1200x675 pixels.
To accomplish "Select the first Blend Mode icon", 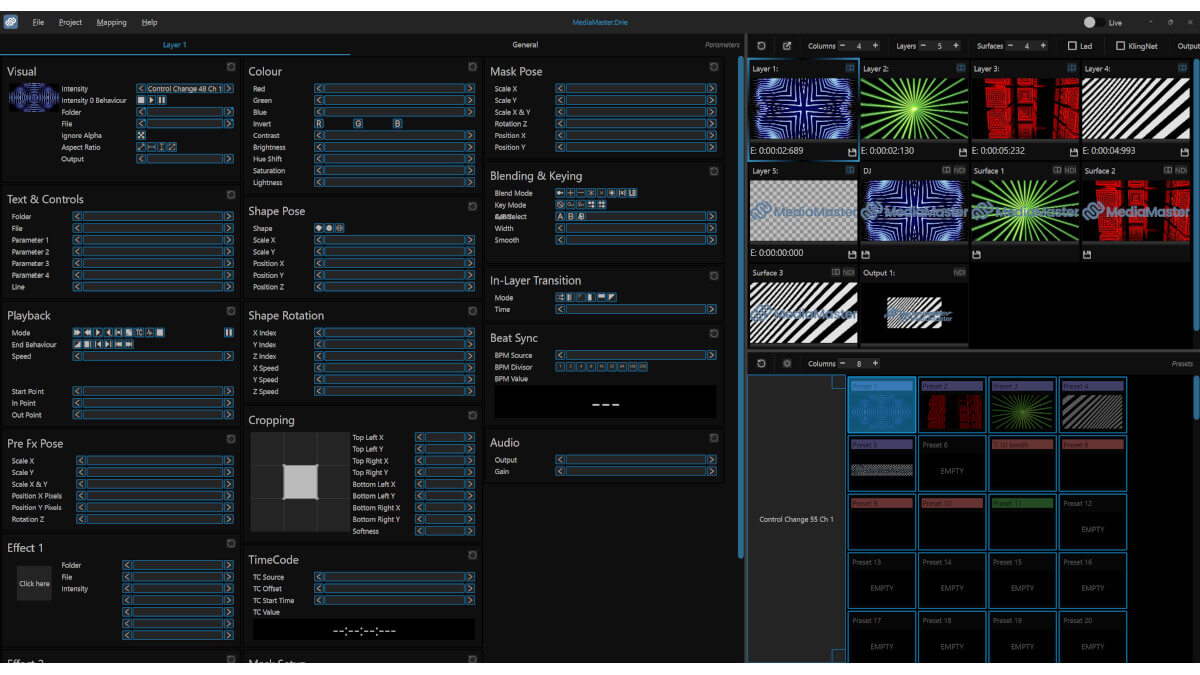I will click(x=561, y=192).
